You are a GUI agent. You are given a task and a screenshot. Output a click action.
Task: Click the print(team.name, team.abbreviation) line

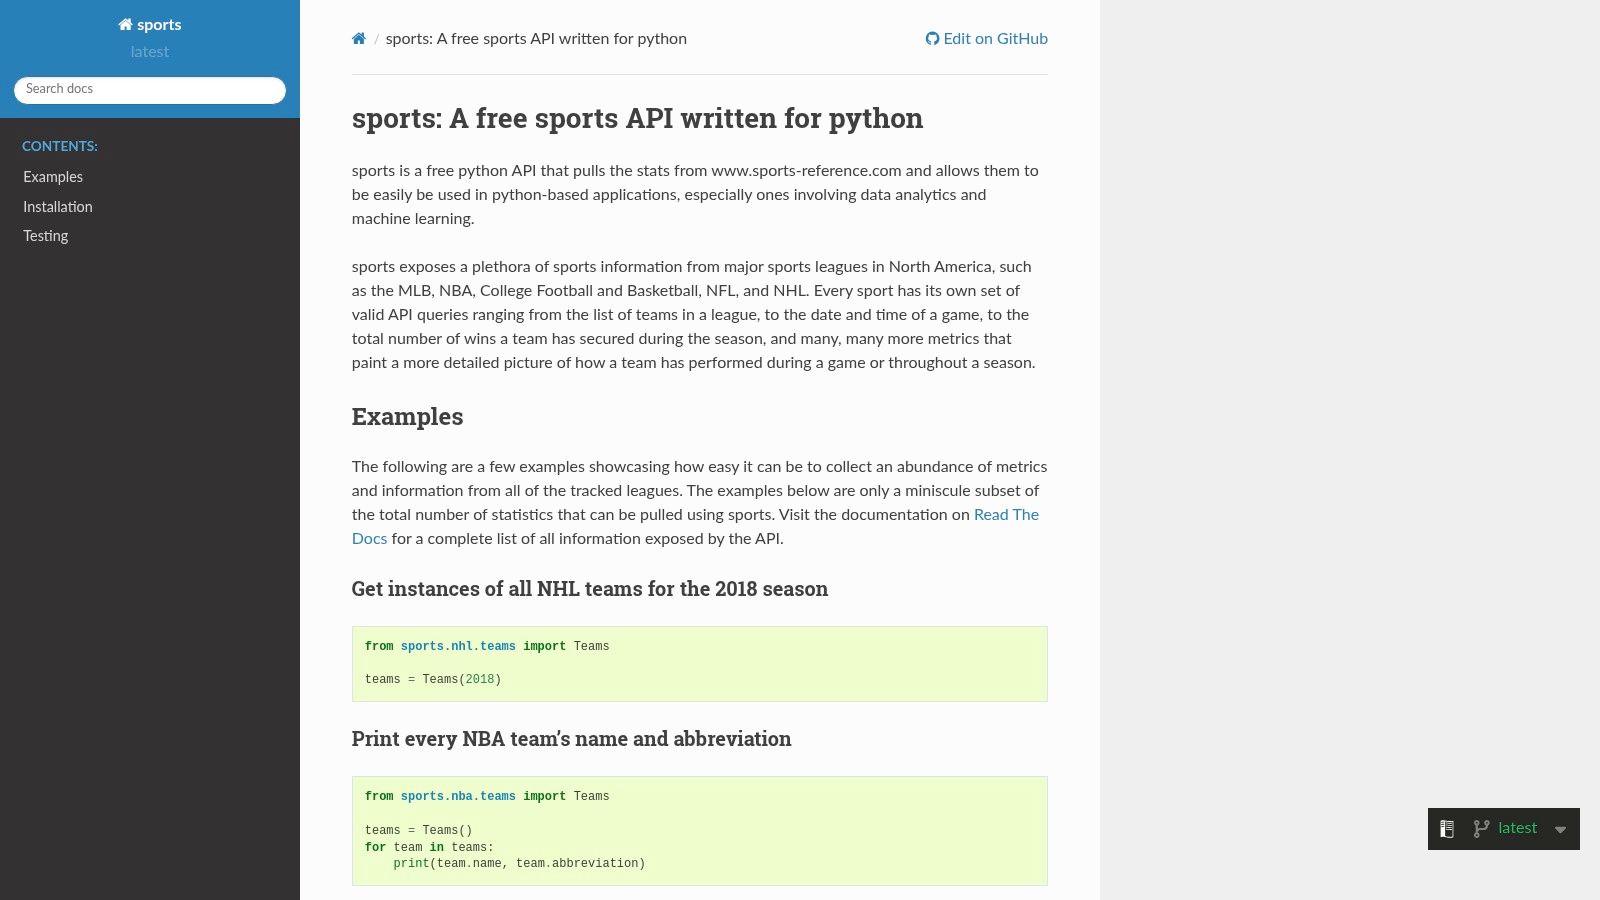(x=519, y=864)
